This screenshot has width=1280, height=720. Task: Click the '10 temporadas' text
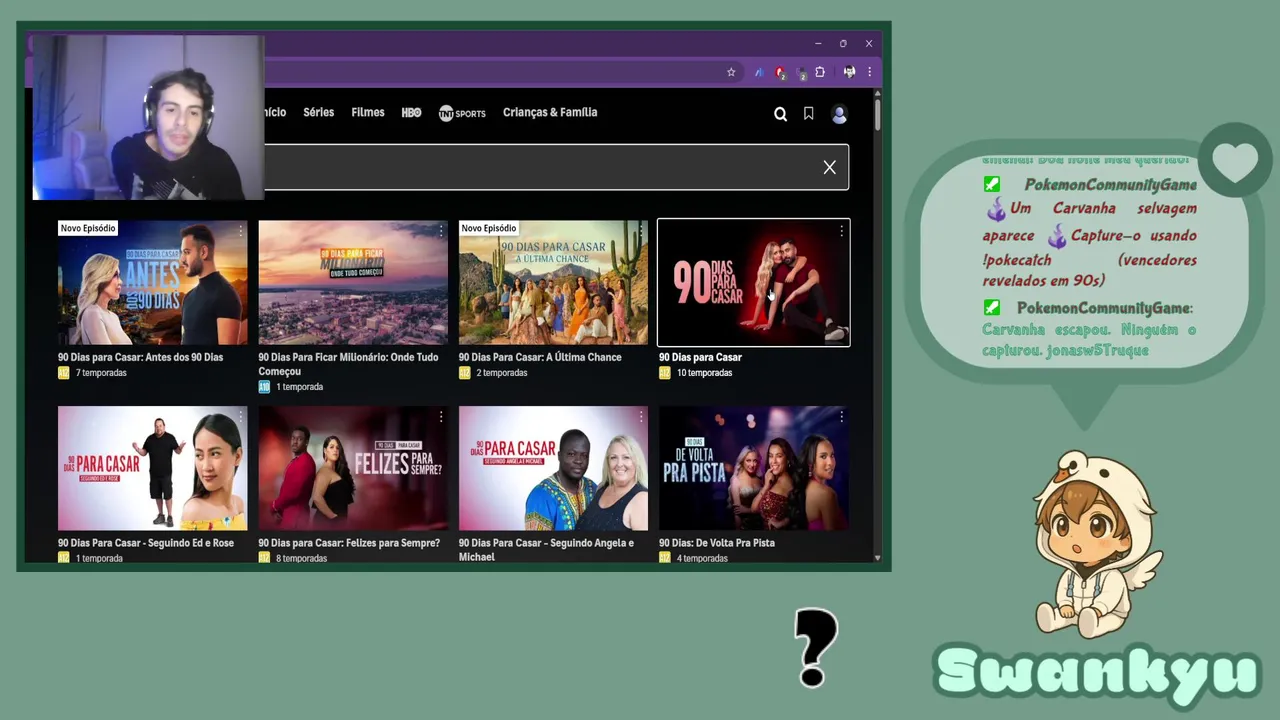[x=704, y=373]
